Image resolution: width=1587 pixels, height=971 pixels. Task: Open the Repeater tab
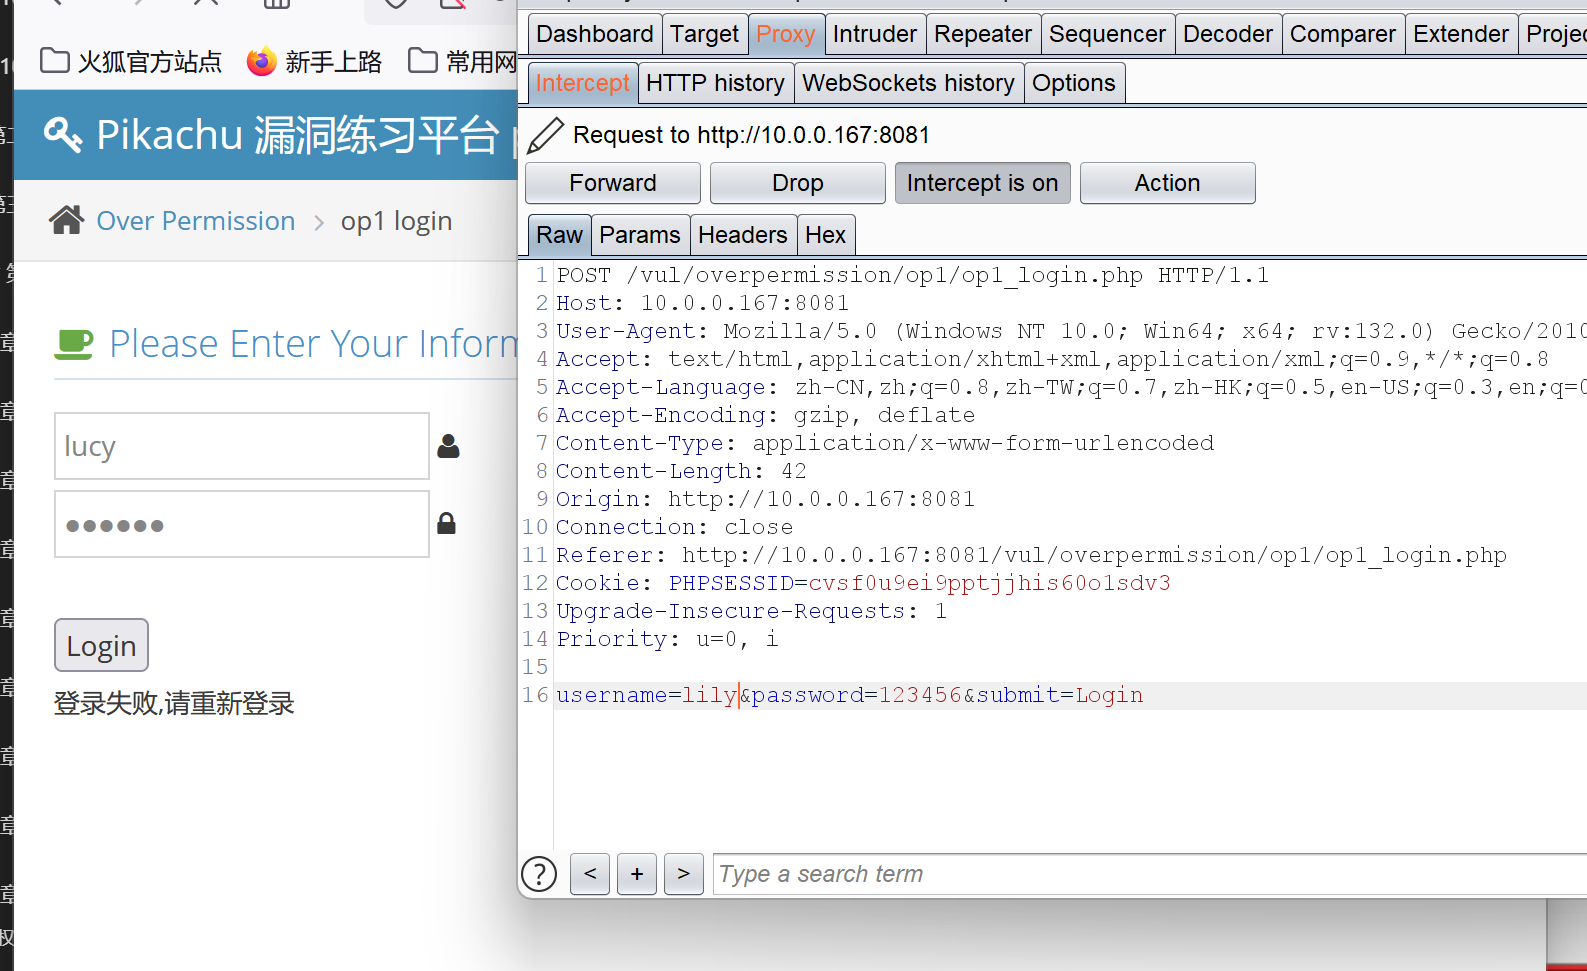[x=983, y=34]
